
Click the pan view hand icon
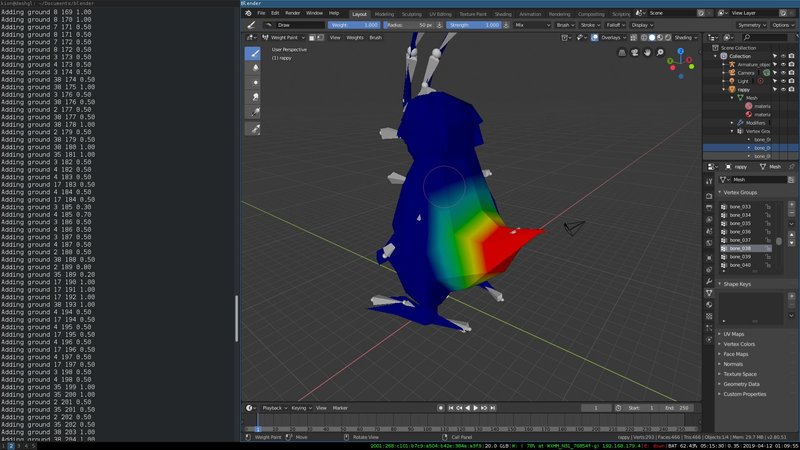[647, 52]
